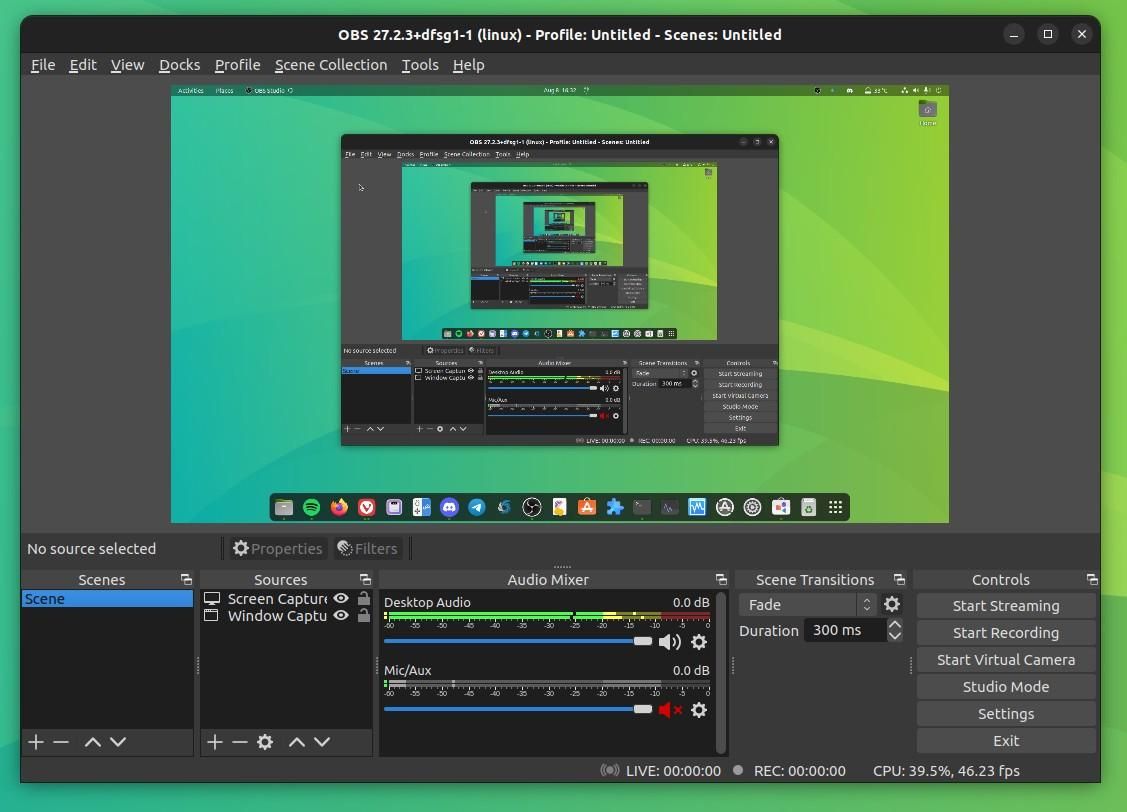This screenshot has height=812, width=1127.
Task: Click the Telegram icon in the previewed dock
Action: (477, 507)
